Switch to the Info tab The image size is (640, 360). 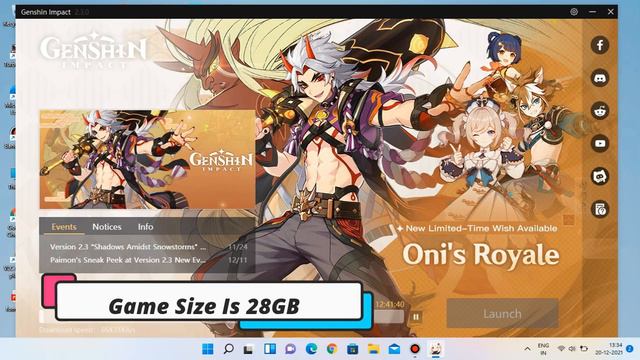coord(145,227)
